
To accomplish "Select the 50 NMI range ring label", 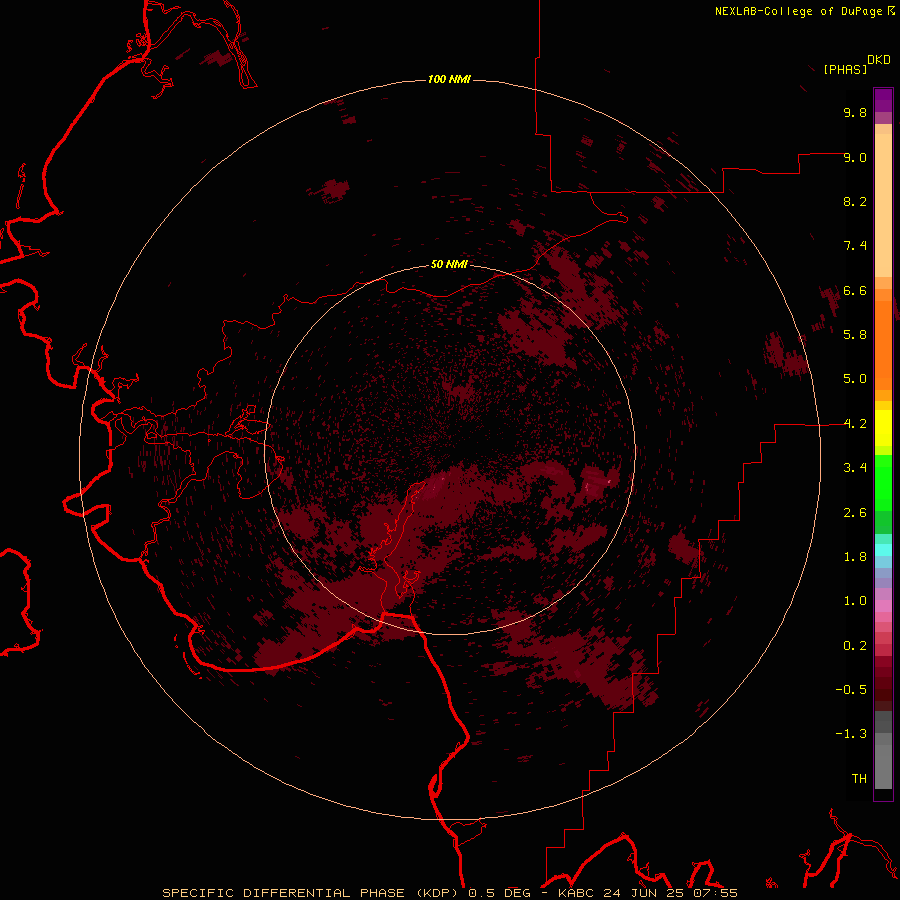I will 449,264.
